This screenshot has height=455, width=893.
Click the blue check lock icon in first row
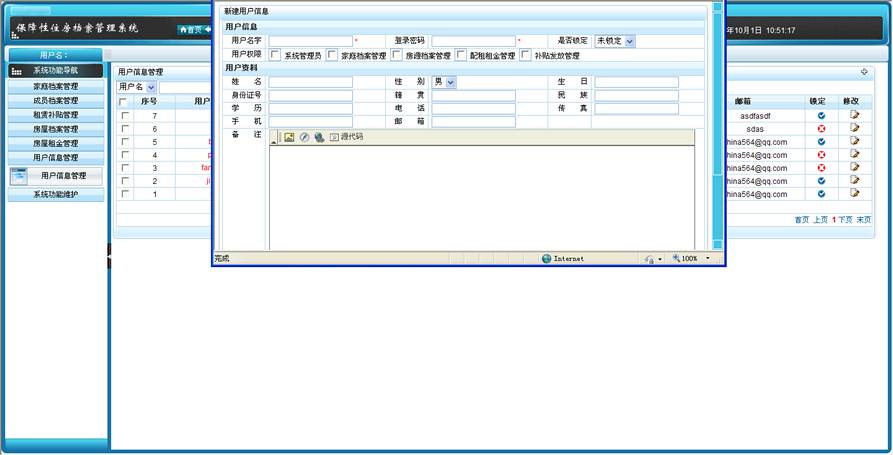click(x=821, y=116)
